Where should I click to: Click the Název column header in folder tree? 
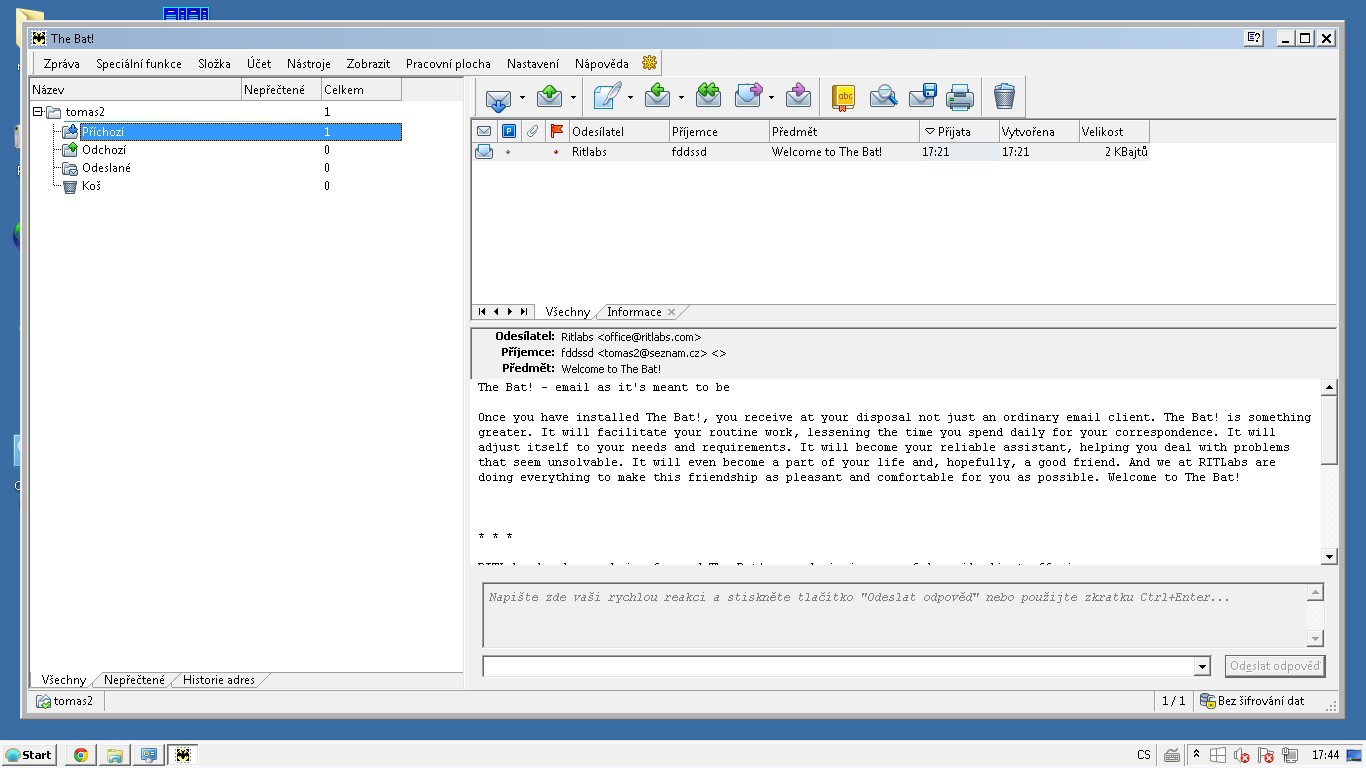[x=135, y=90]
